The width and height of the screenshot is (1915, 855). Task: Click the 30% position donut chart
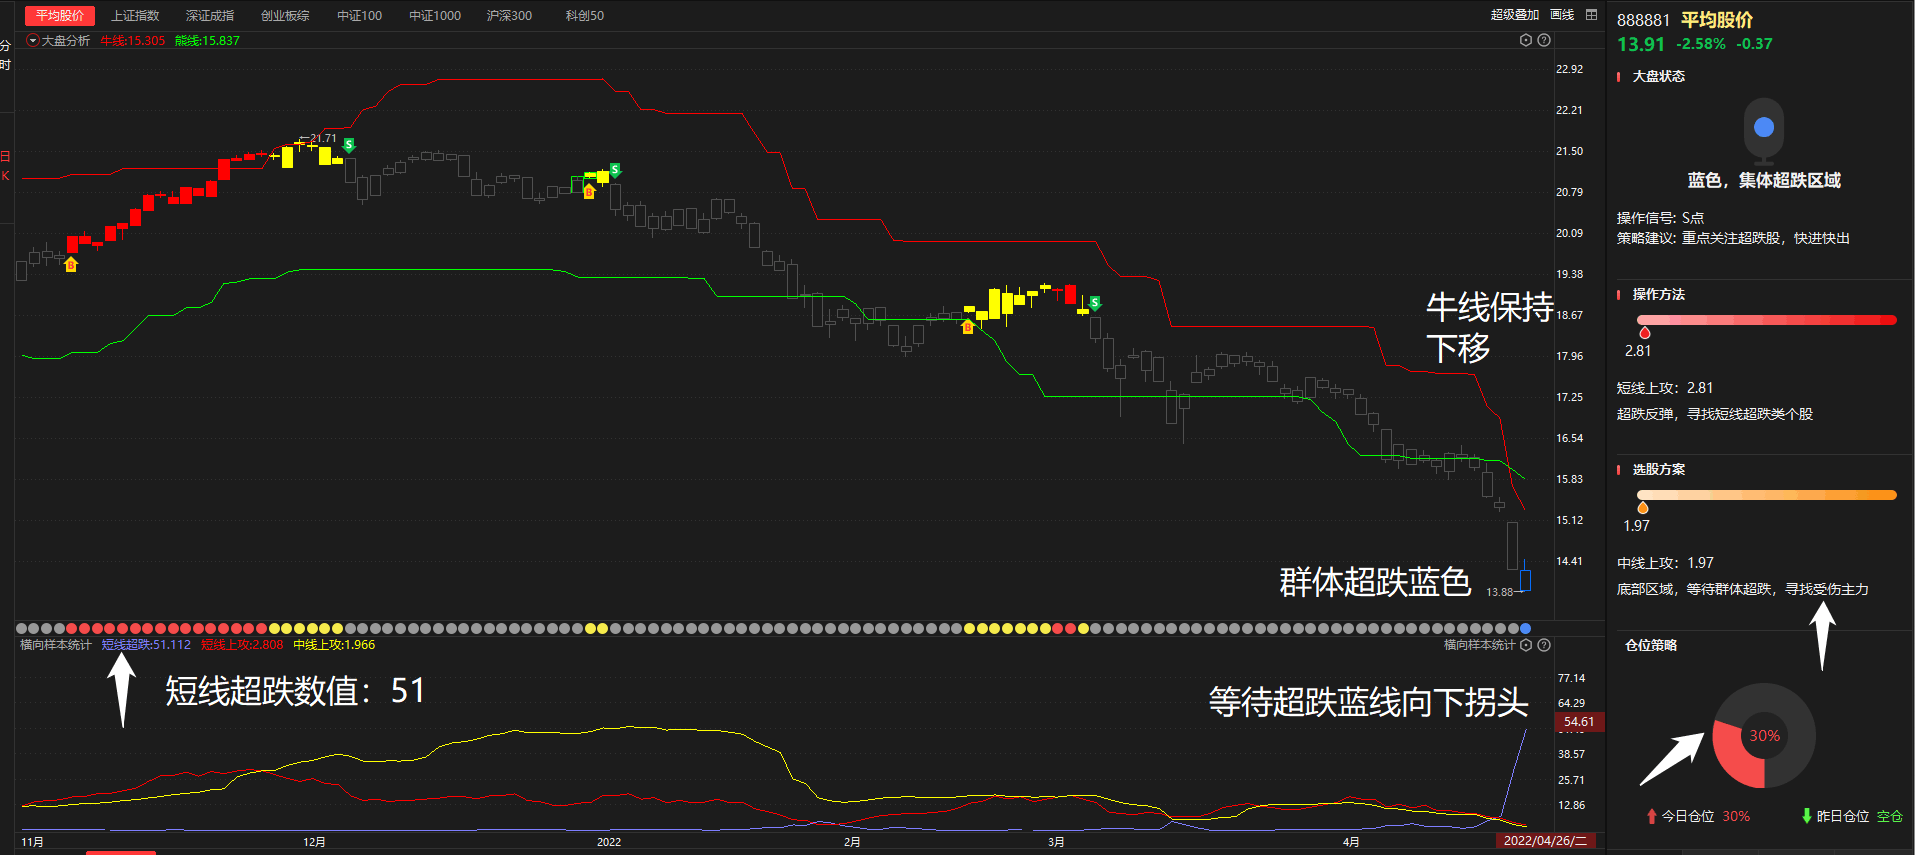1764,736
